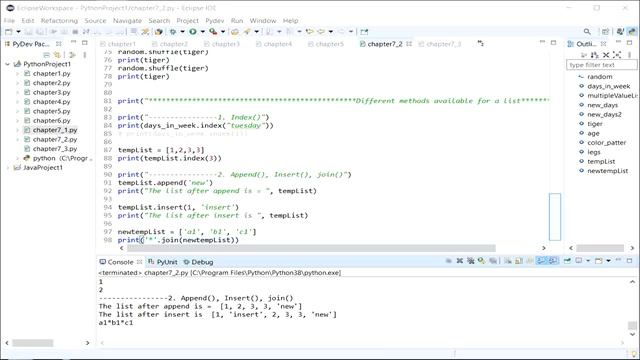Close the chapter7_2 editor tab
Viewport: 640px width, 360px height.
(409, 44)
